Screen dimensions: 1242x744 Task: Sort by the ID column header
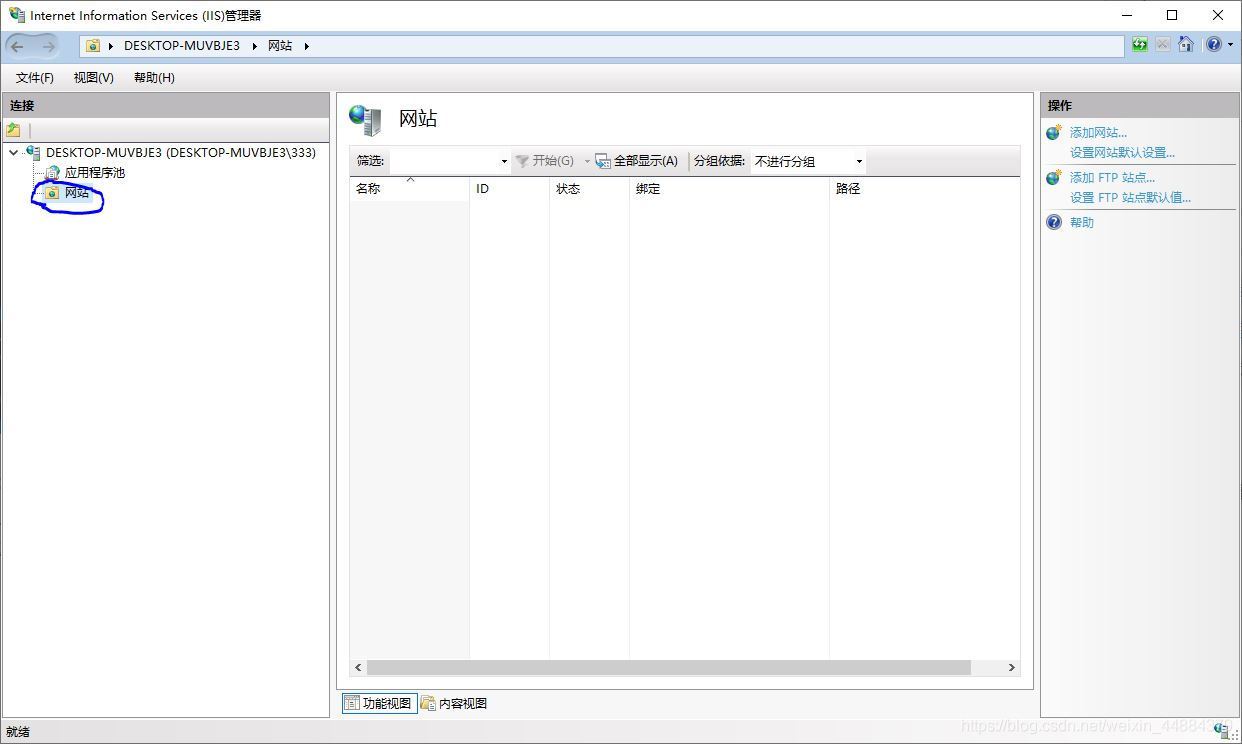(509, 189)
